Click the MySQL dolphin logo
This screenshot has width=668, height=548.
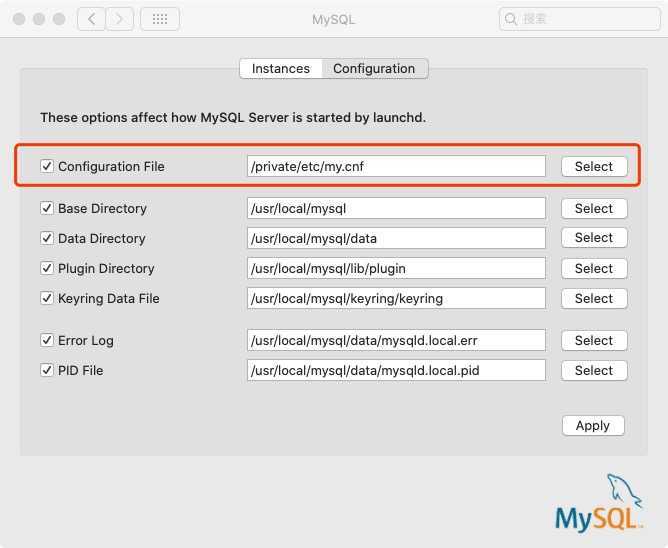[x=599, y=506]
